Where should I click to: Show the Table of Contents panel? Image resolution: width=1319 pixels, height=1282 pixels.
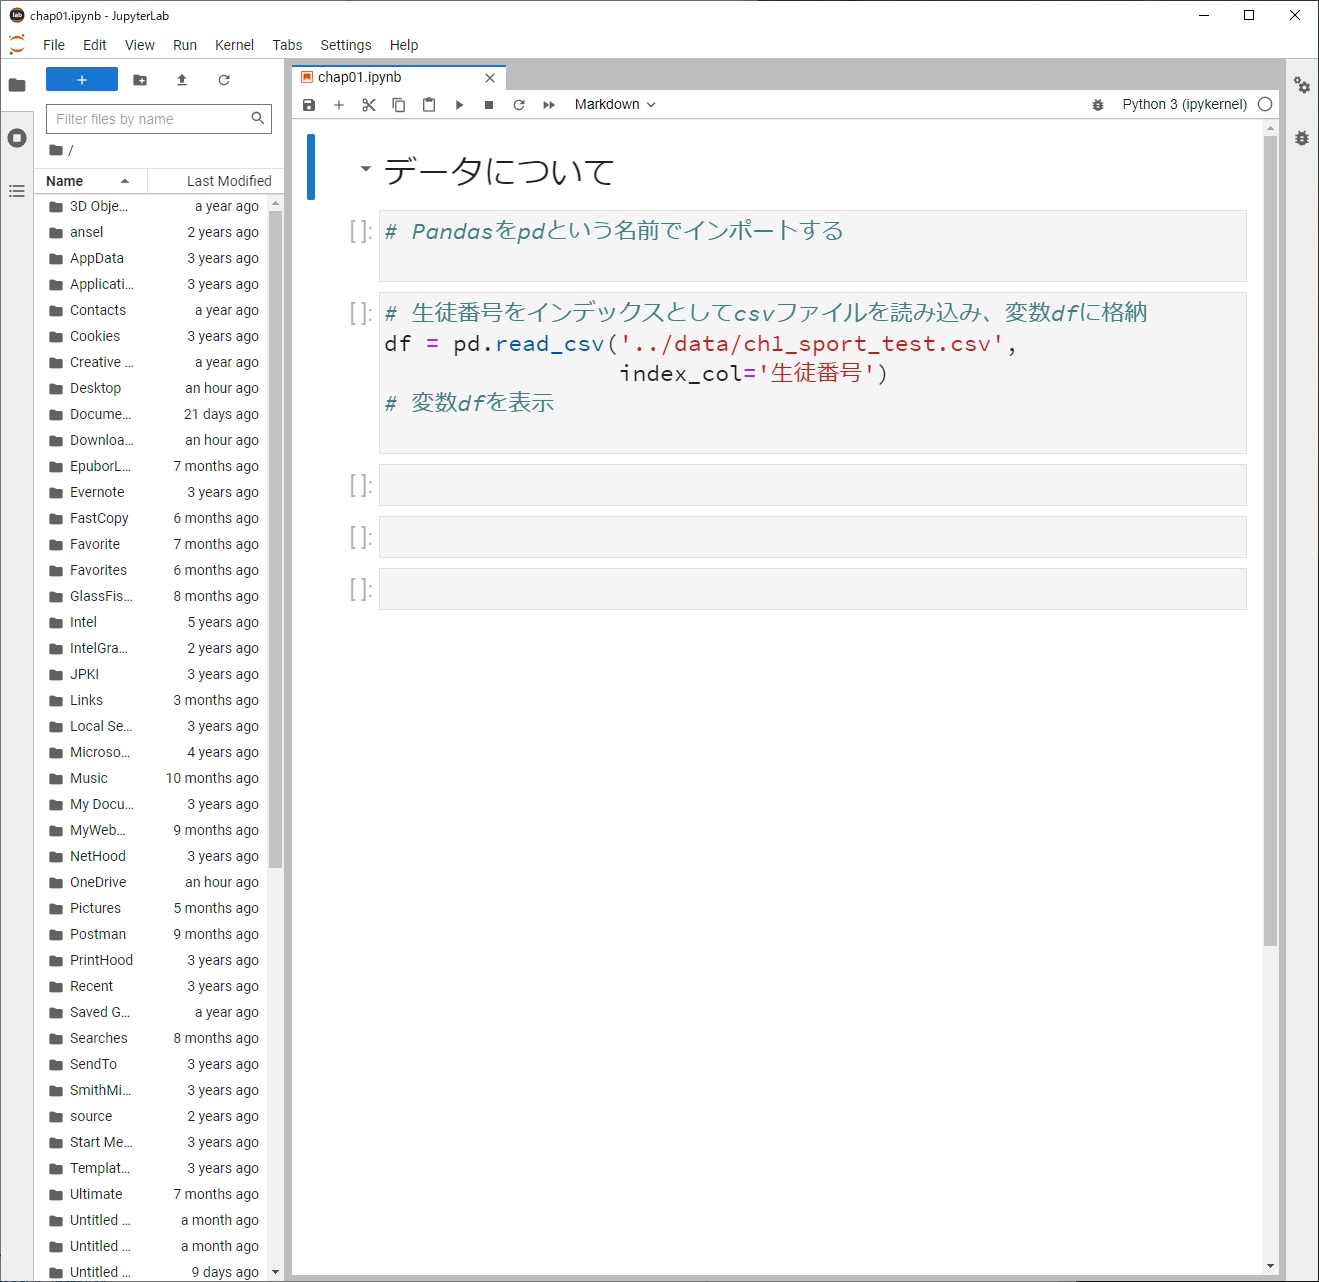point(17,191)
